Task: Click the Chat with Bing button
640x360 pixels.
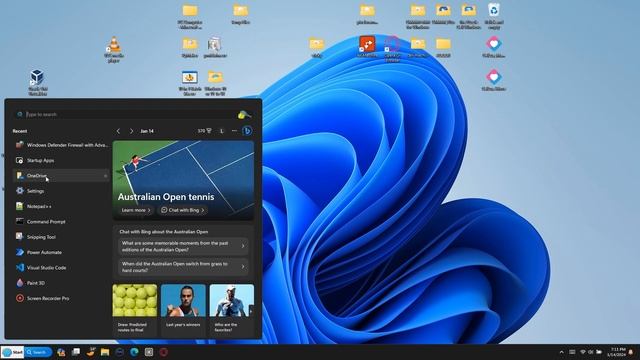Action: [x=182, y=210]
